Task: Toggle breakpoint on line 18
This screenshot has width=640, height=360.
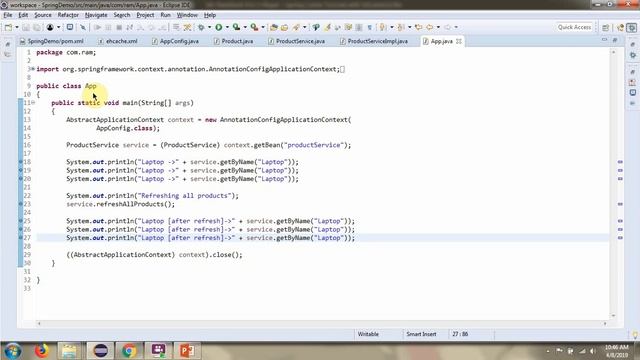Action: click(21, 162)
